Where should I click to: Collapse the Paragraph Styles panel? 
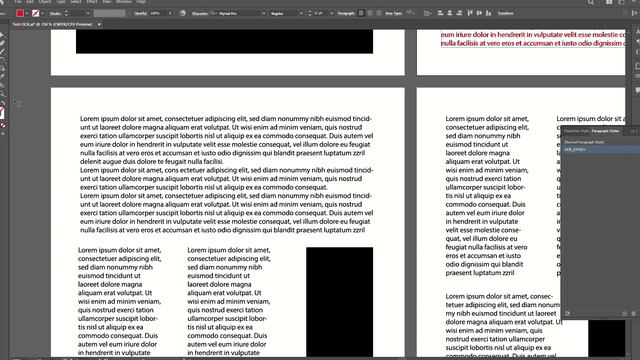click(632, 131)
